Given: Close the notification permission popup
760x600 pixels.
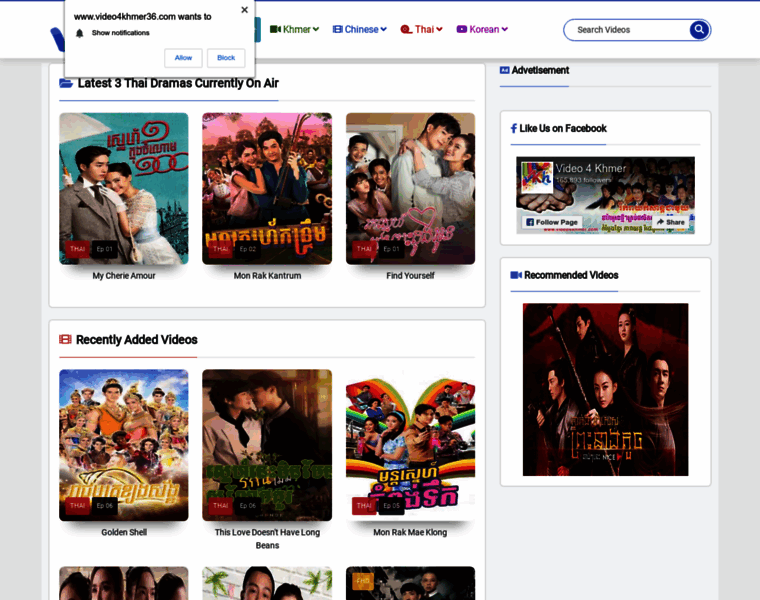Looking at the screenshot, I should click(244, 10).
